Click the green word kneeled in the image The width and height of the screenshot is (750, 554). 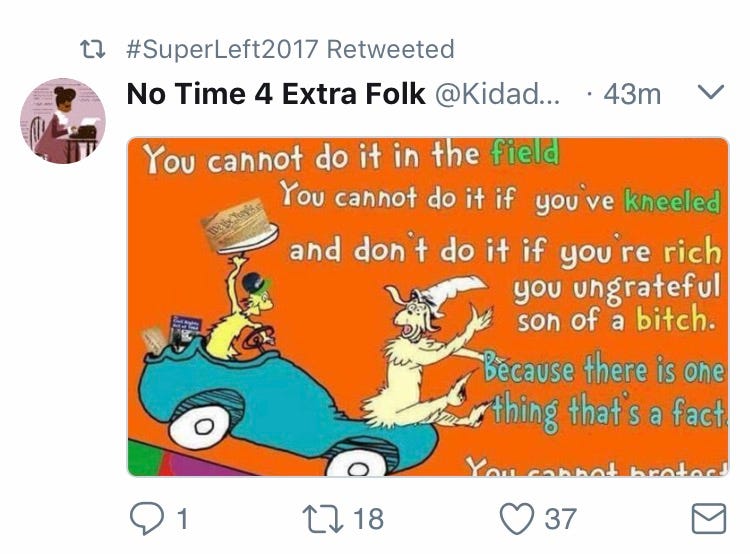pos(672,201)
